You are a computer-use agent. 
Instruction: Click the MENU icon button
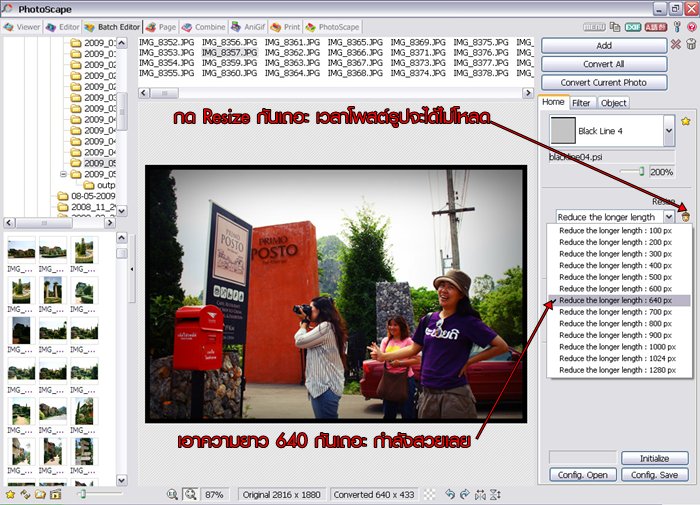[594, 27]
